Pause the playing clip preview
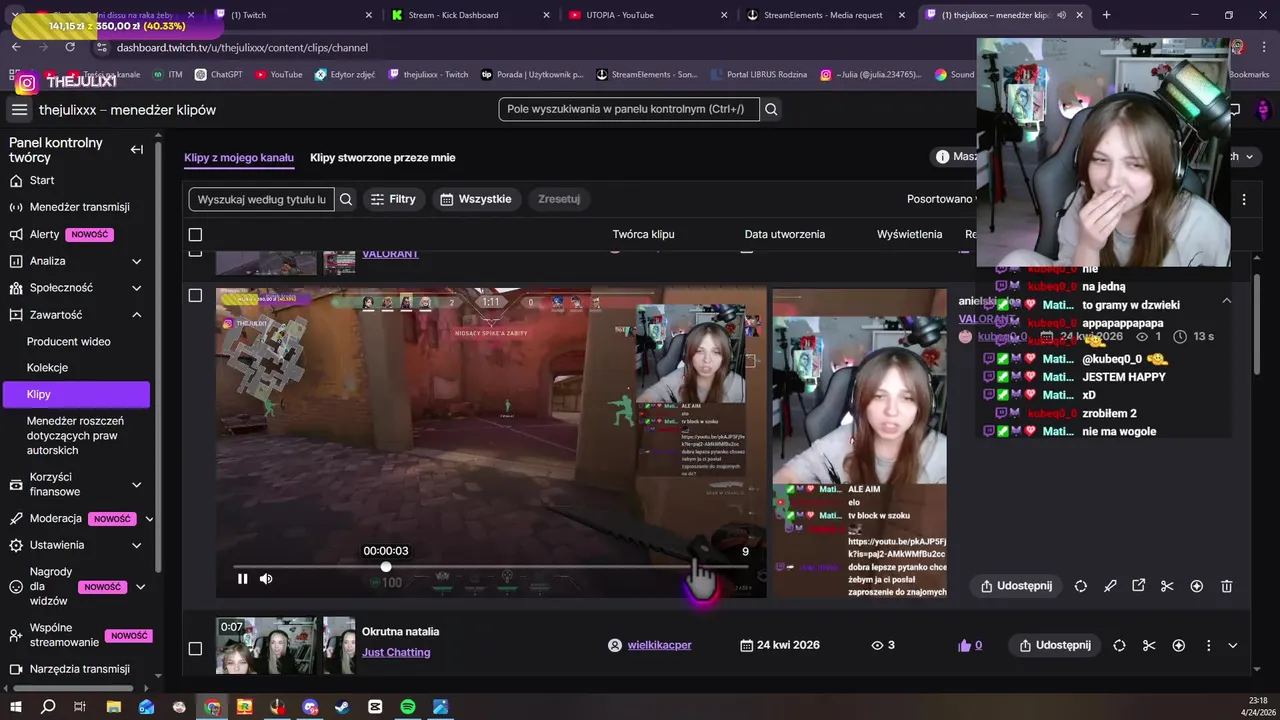The height and width of the screenshot is (720, 1280). coord(242,579)
